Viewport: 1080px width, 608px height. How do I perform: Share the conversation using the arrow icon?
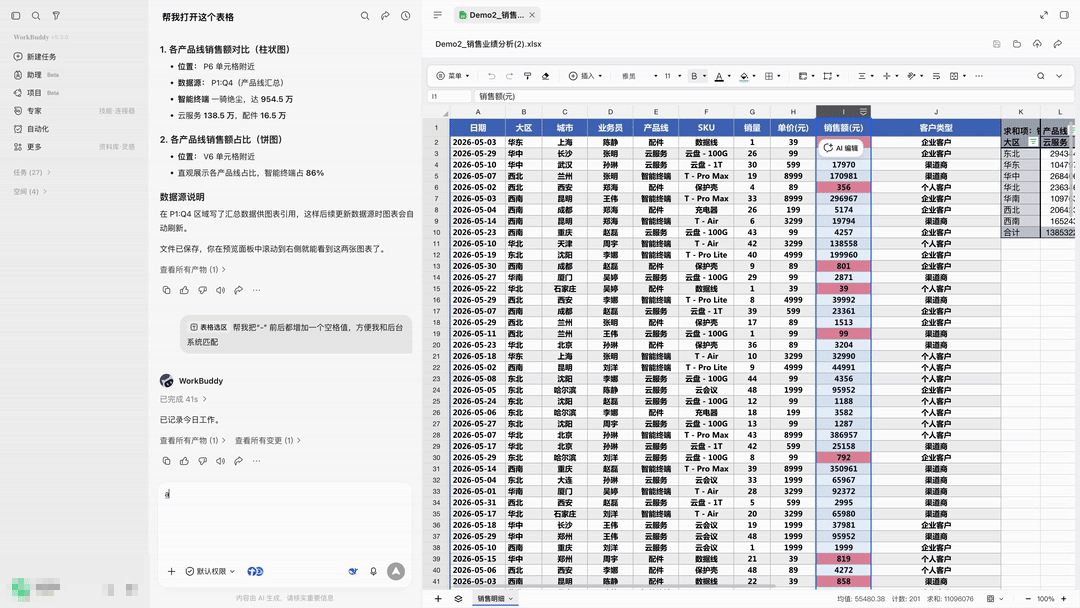pos(385,16)
